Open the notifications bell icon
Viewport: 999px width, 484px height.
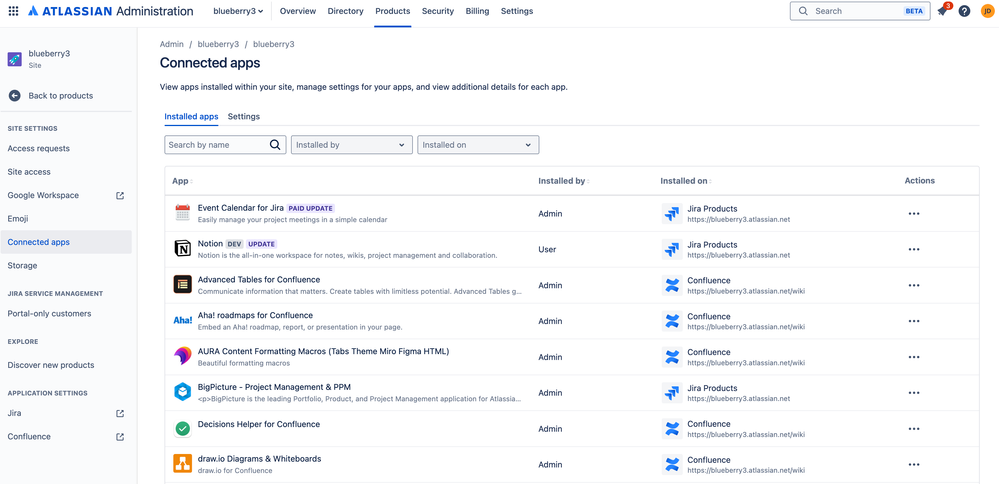pyautogui.click(x=942, y=11)
